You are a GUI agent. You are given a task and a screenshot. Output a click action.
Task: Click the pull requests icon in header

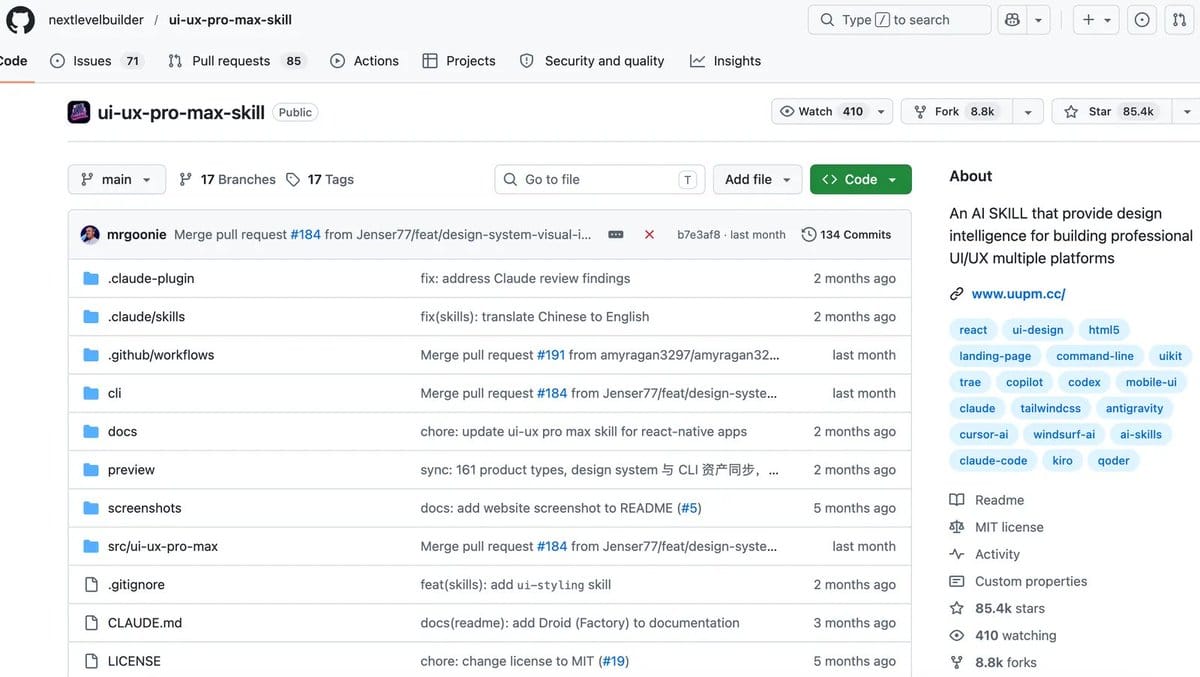(x=1179, y=20)
